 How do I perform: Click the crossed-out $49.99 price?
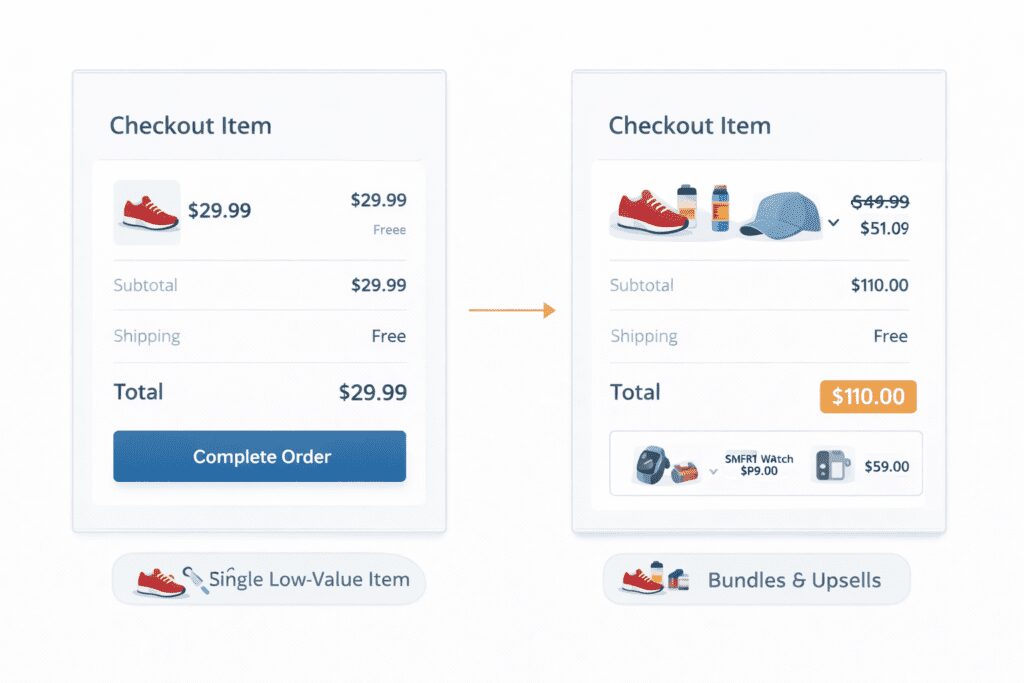click(x=879, y=202)
